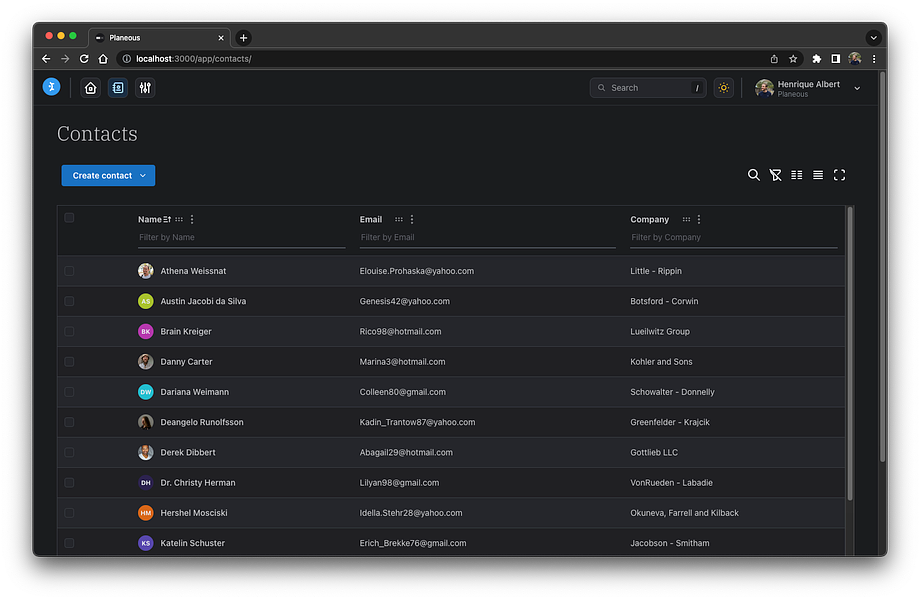Open Email column actions menu
The width and height of the screenshot is (920, 600).
coord(412,219)
